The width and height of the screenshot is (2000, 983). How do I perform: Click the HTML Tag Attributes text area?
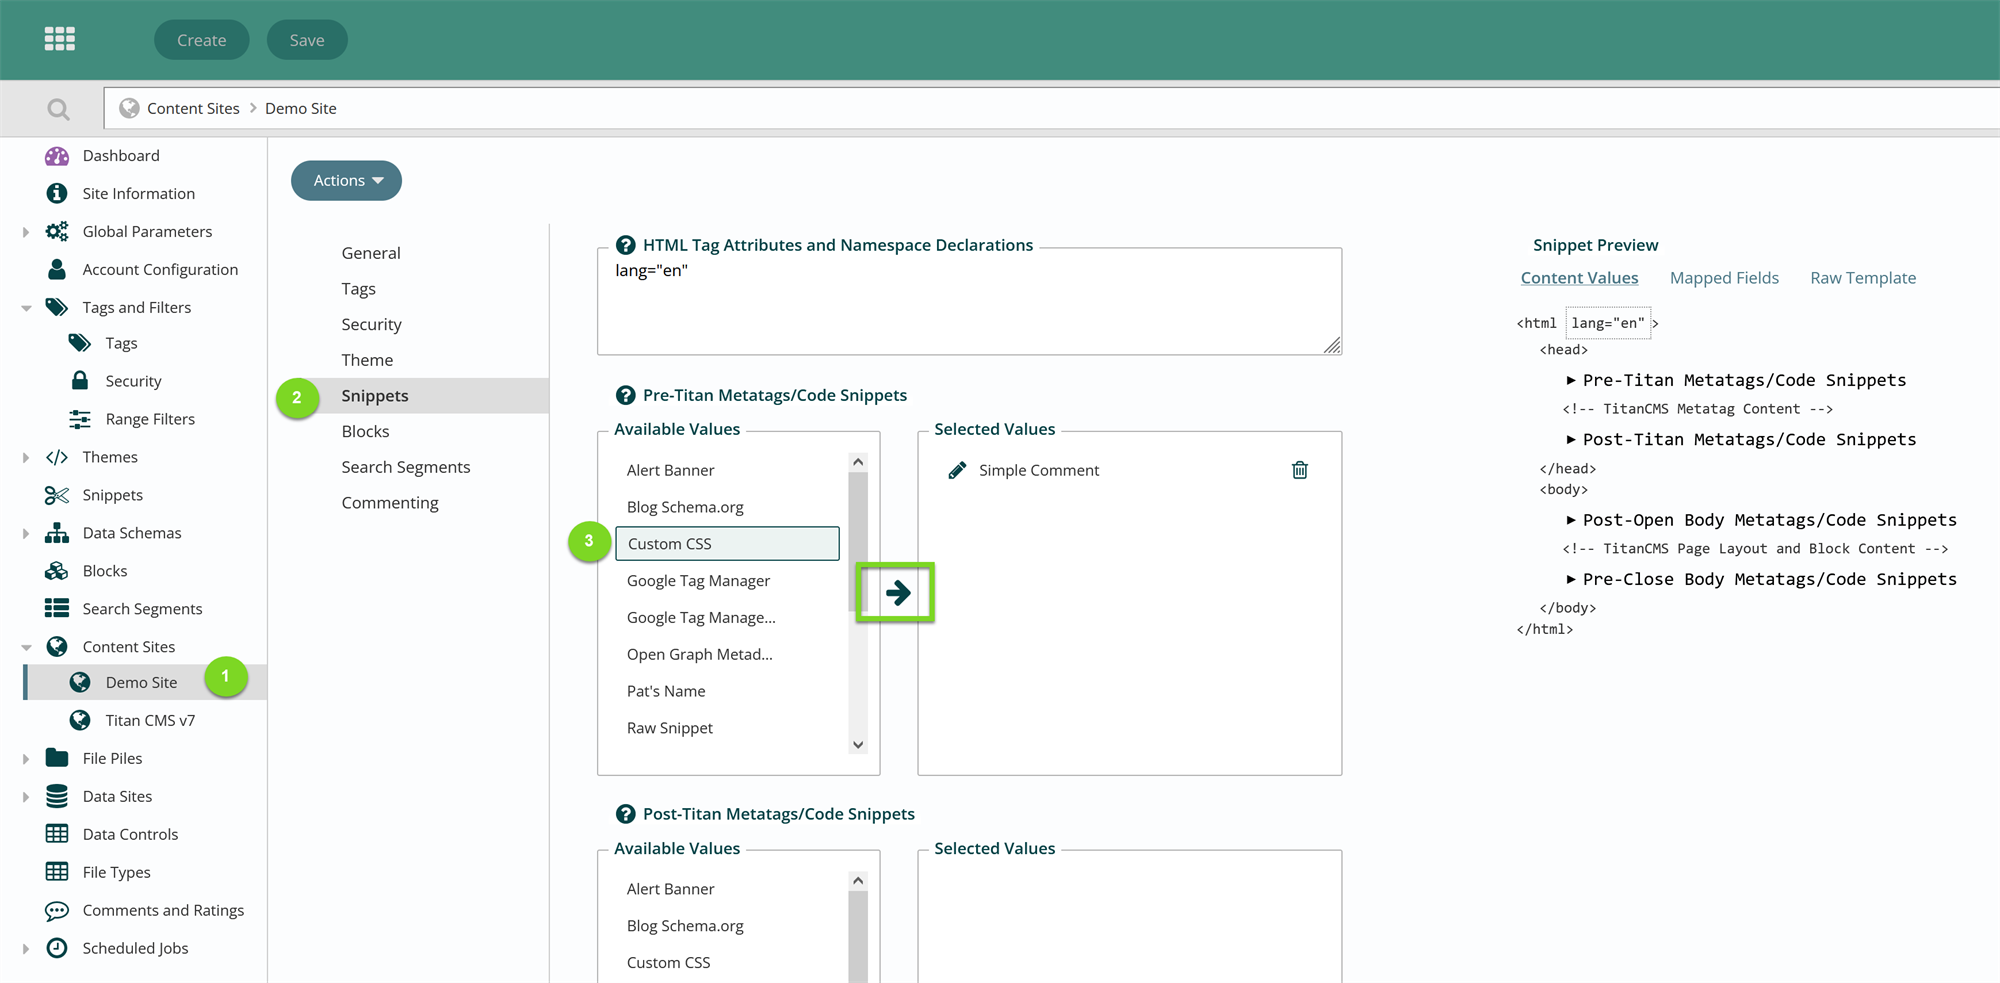pos(969,302)
